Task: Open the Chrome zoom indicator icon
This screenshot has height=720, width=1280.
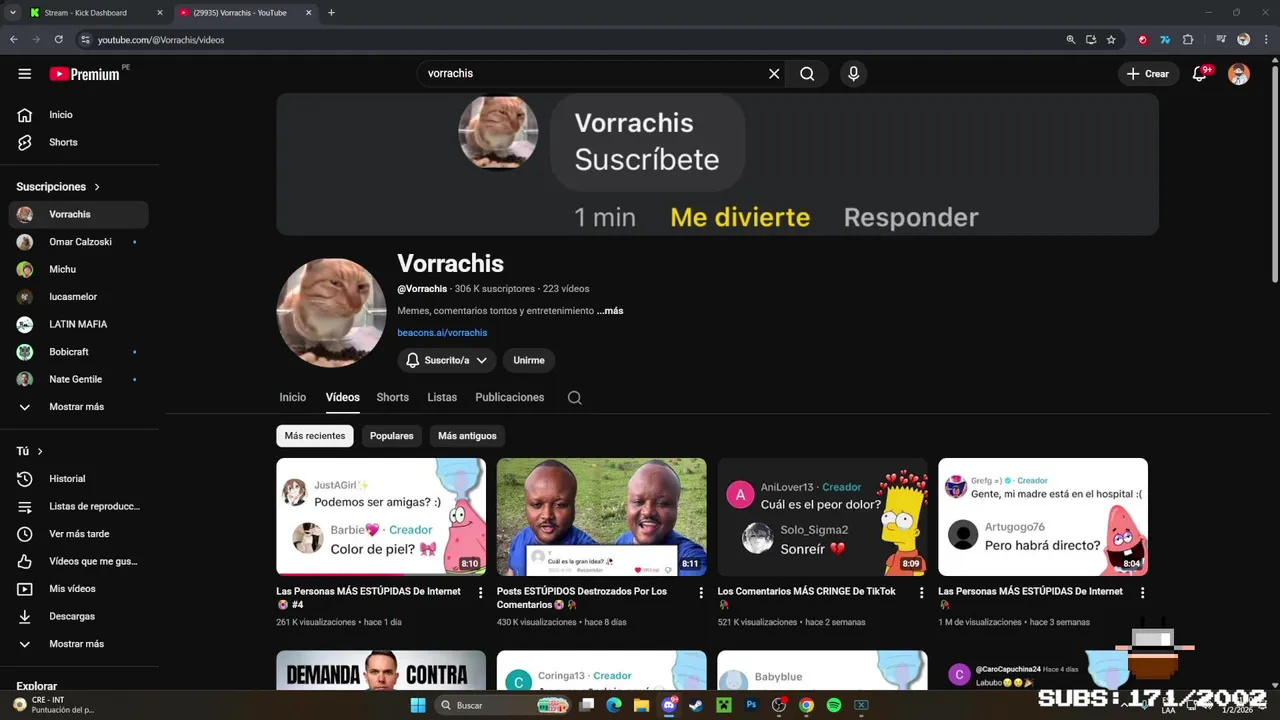Action: click(x=1071, y=40)
